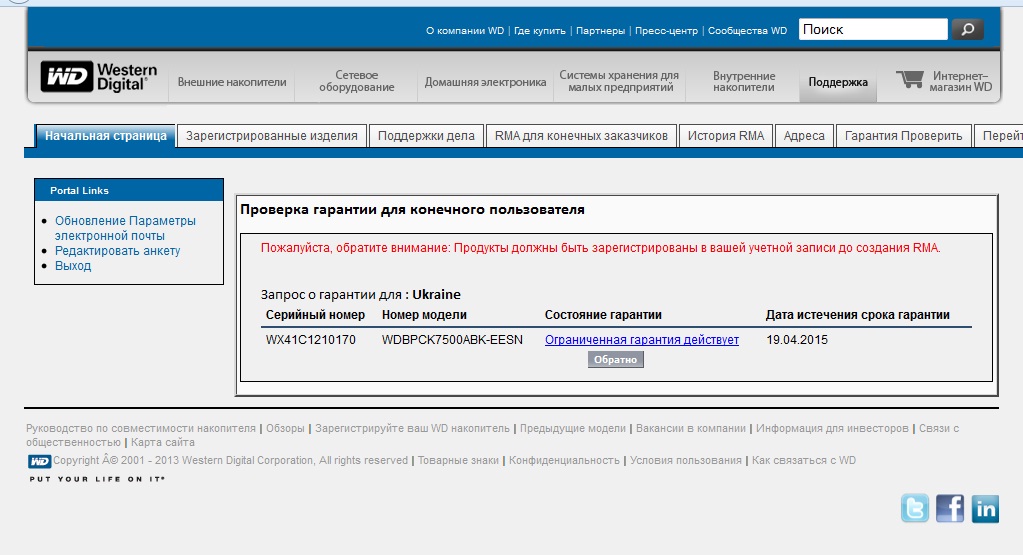Open Сообщества WD link

(747, 31)
